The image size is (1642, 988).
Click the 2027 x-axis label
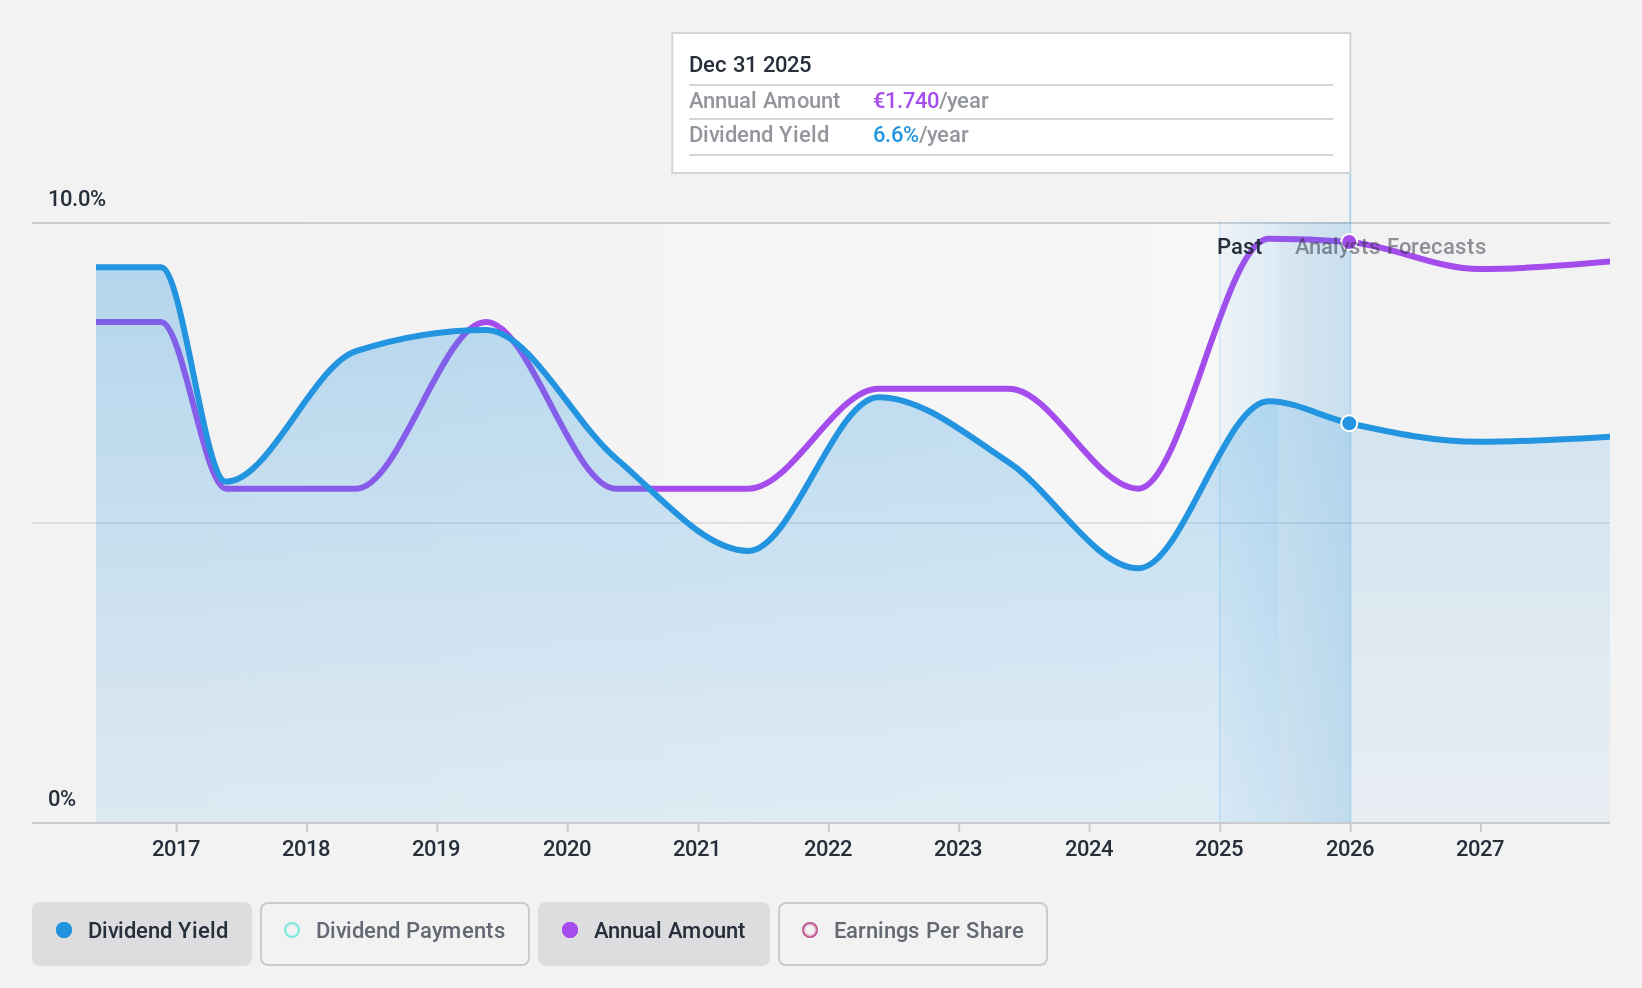coord(1480,849)
